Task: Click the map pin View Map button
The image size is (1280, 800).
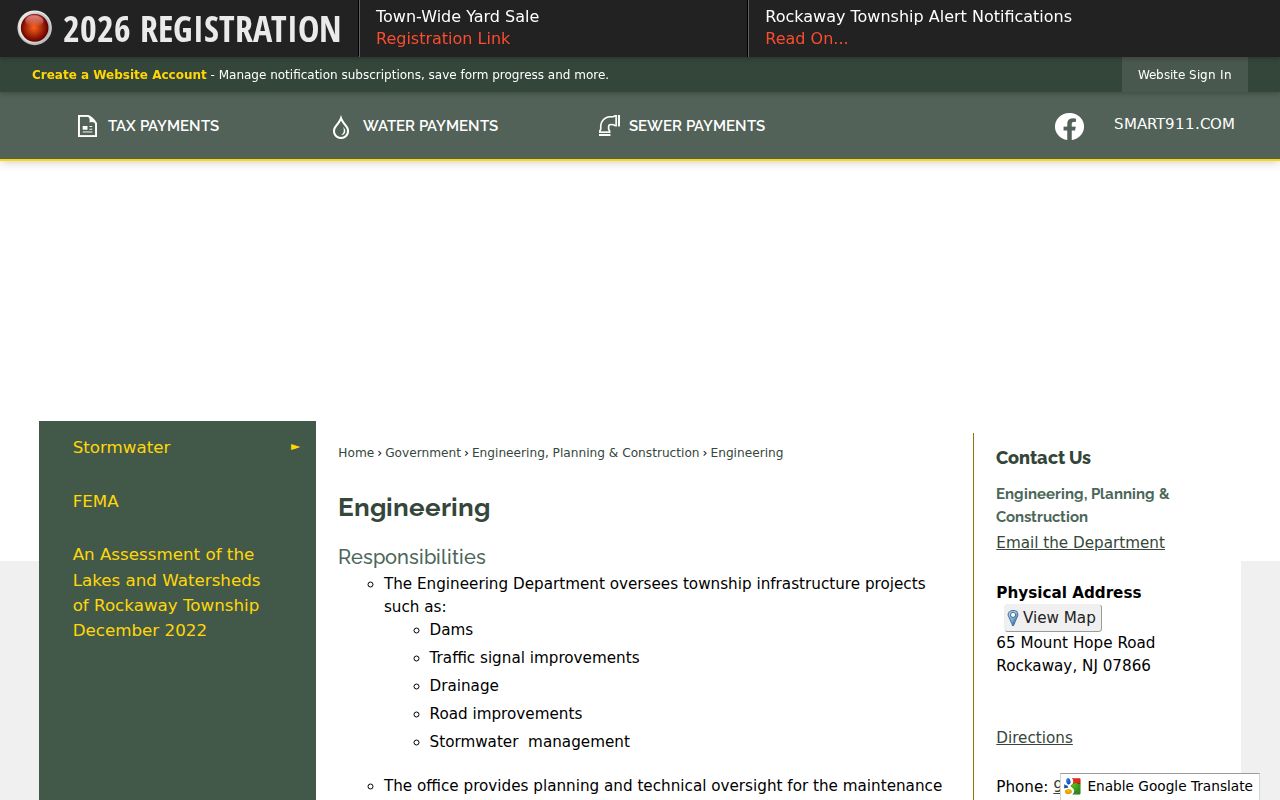Action: (1053, 618)
